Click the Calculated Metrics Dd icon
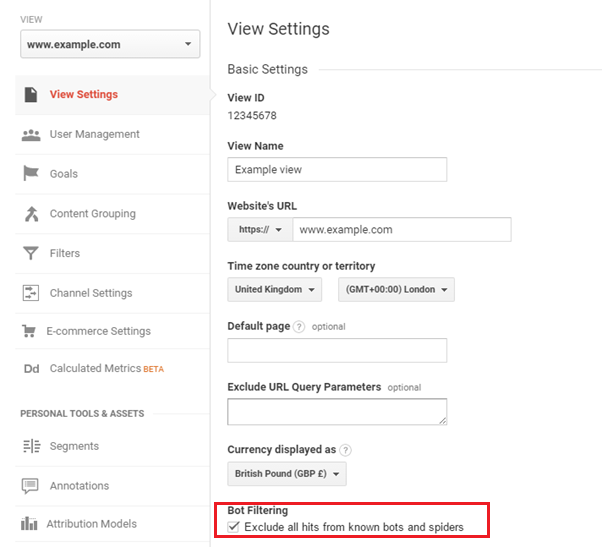The image size is (602, 547). pos(30,369)
